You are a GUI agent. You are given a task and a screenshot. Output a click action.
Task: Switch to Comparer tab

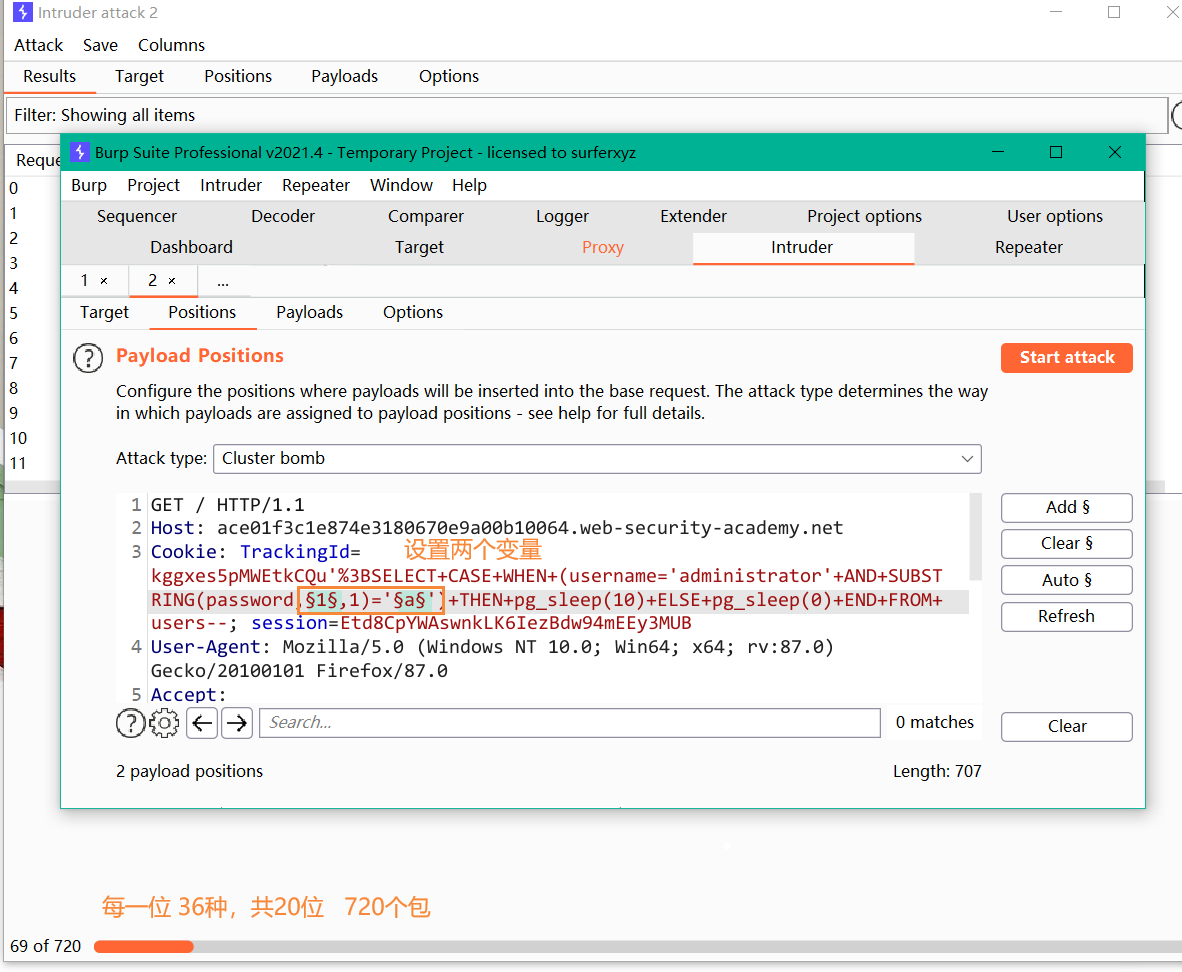[426, 216]
